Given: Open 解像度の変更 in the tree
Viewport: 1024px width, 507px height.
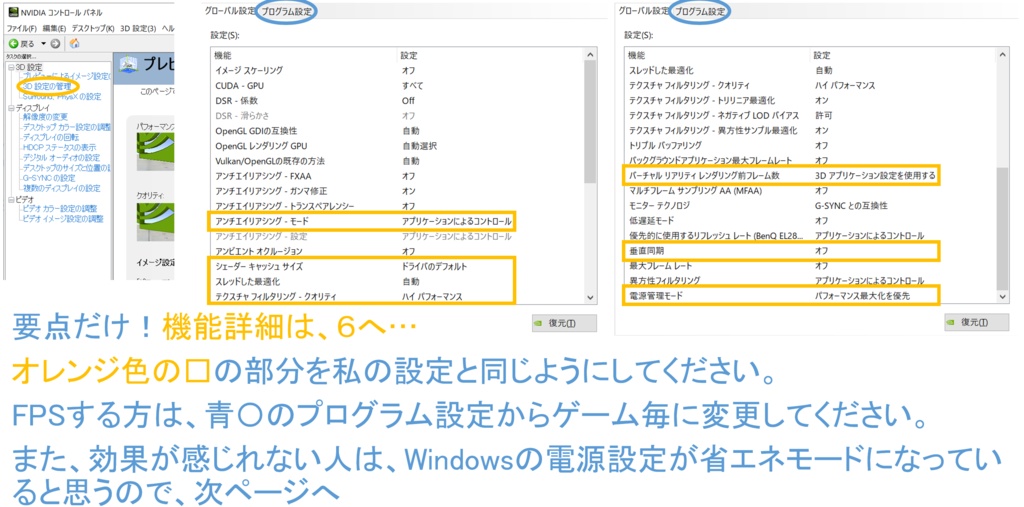Looking at the screenshot, I should tap(45, 116).
